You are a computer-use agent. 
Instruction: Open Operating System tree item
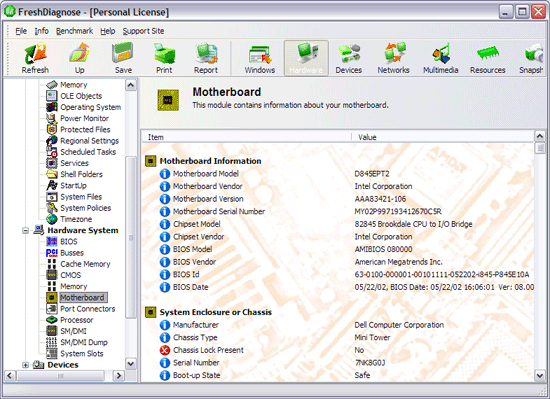tap(90, 107)
